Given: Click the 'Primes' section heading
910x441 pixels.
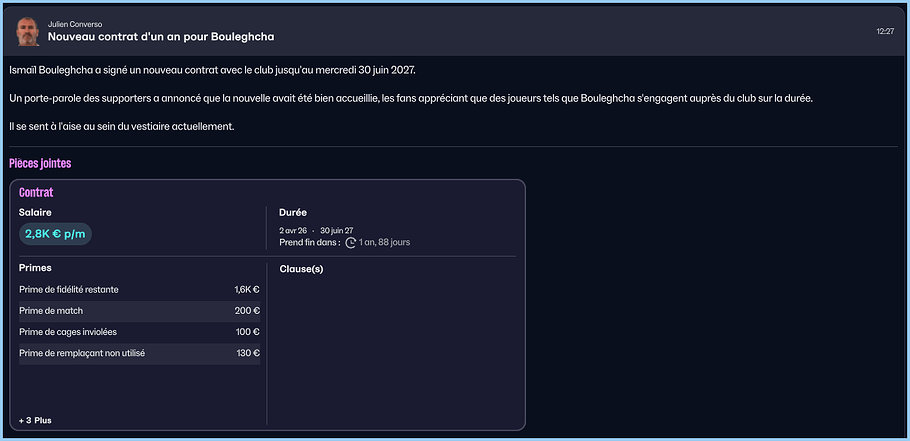Looking at the screenshot, I should click(x=35, y=268).
